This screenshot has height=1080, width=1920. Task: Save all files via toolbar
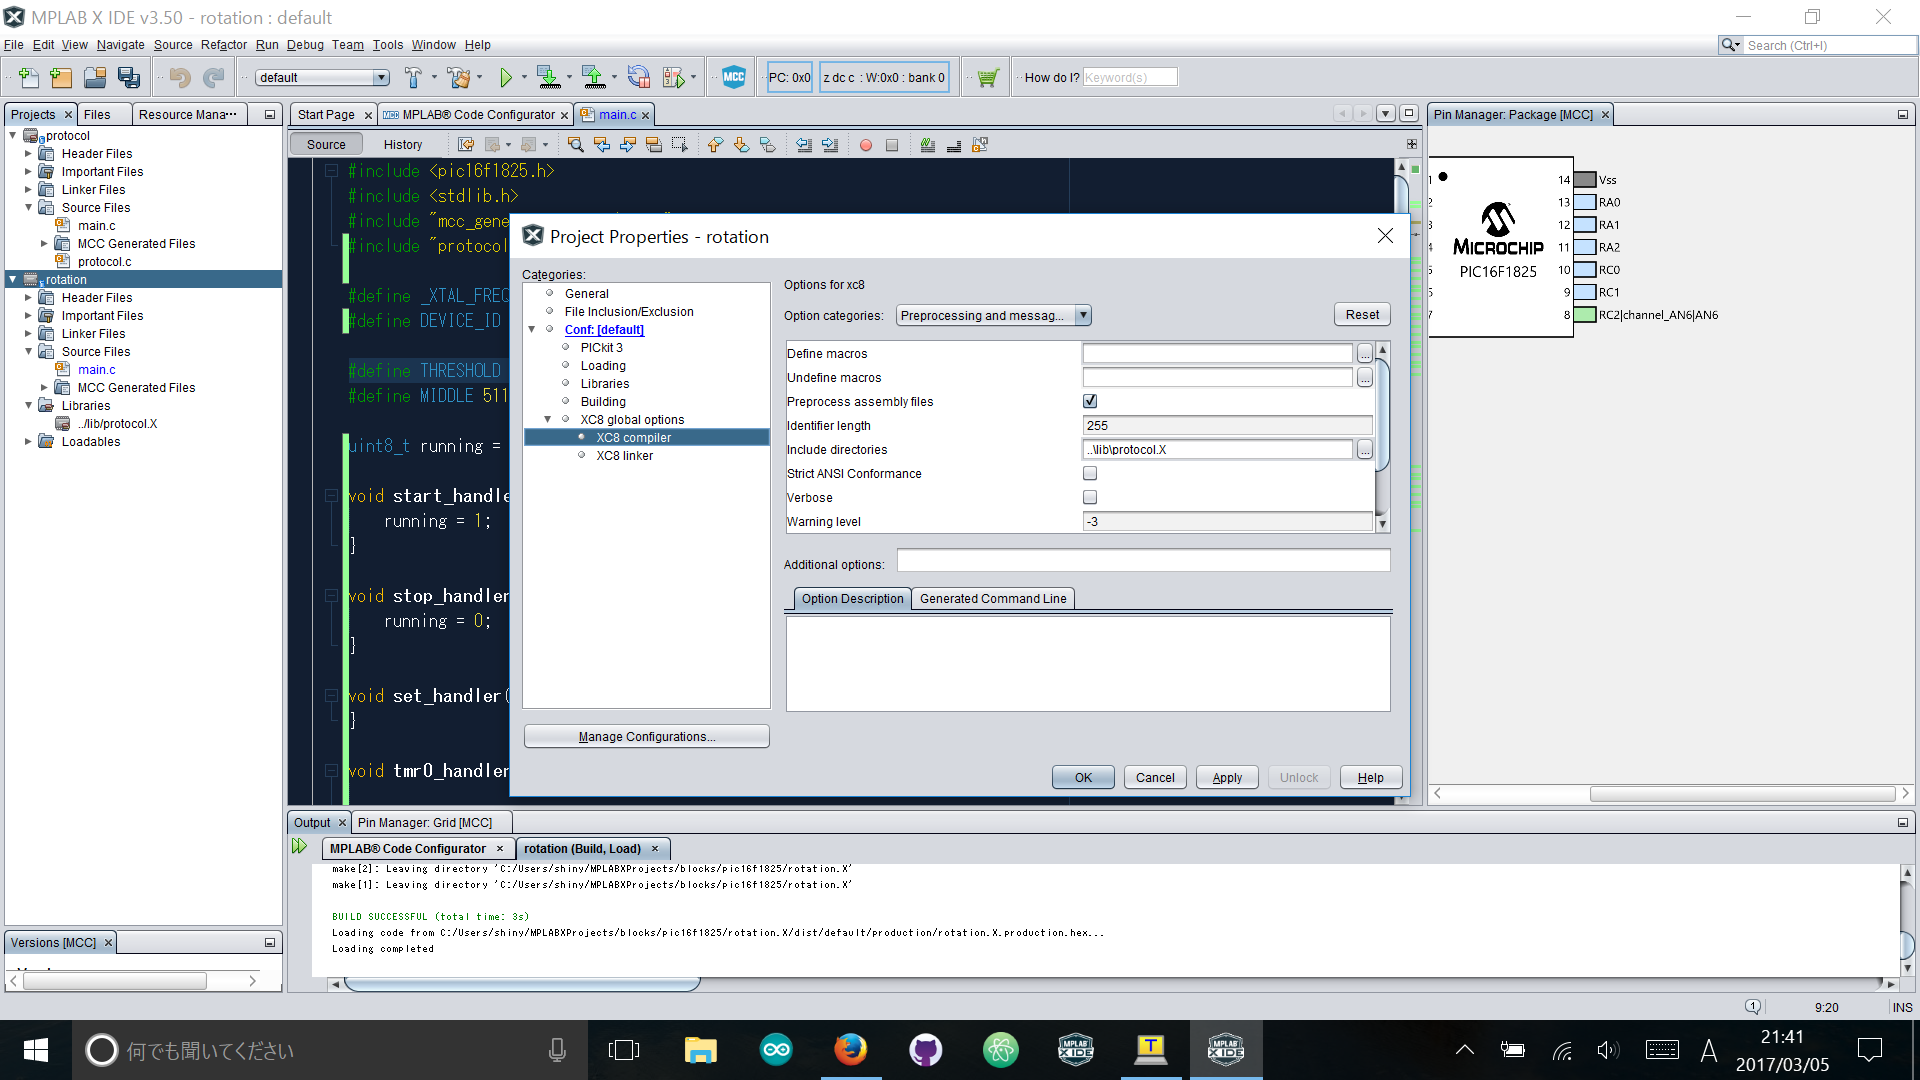[x=129, y=77]
